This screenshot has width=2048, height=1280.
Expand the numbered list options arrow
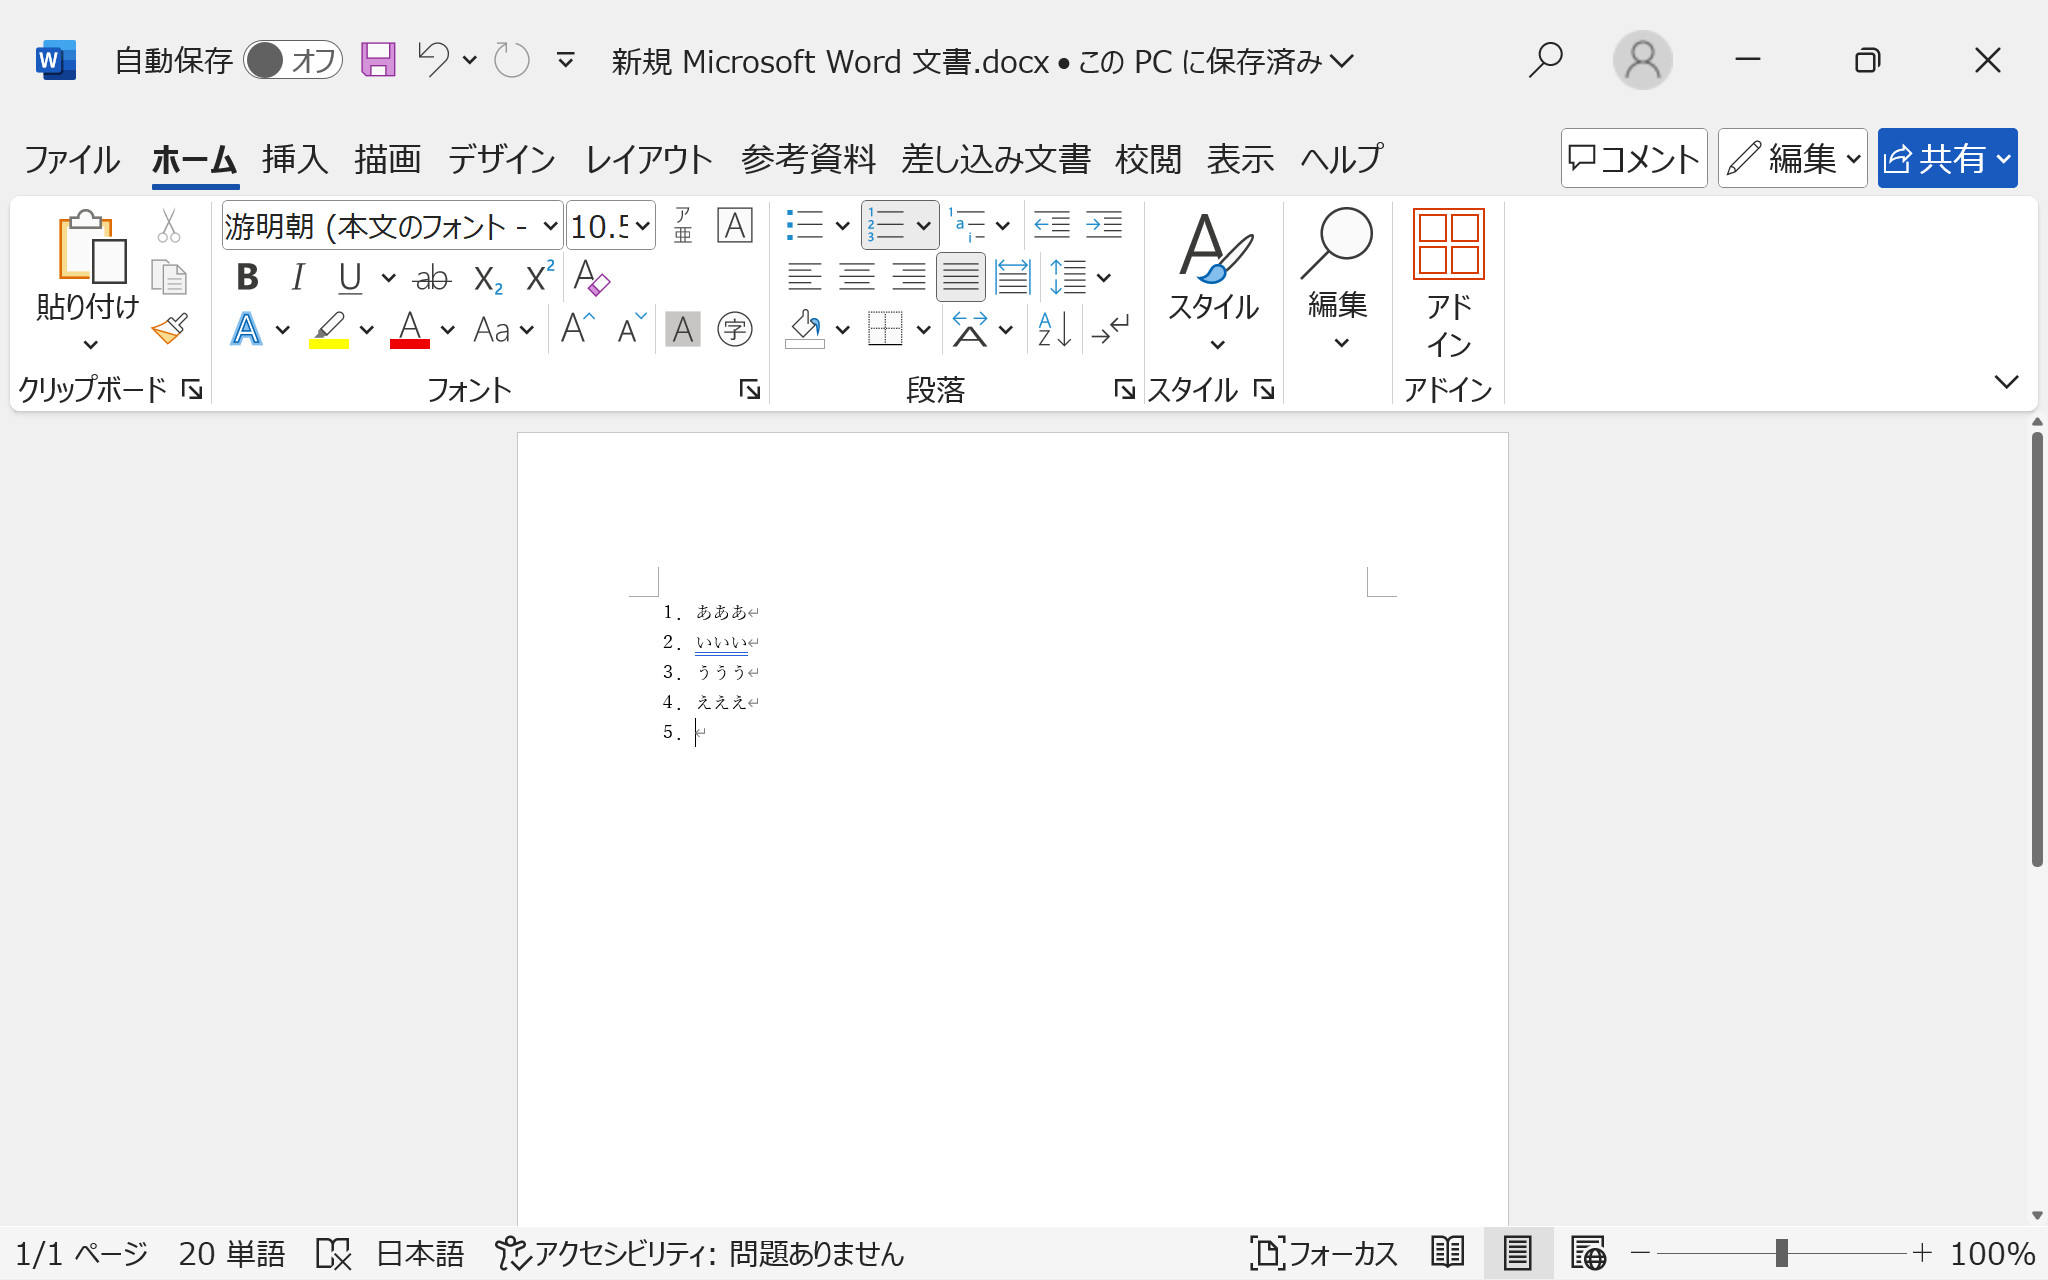click(x=923, y=226)
